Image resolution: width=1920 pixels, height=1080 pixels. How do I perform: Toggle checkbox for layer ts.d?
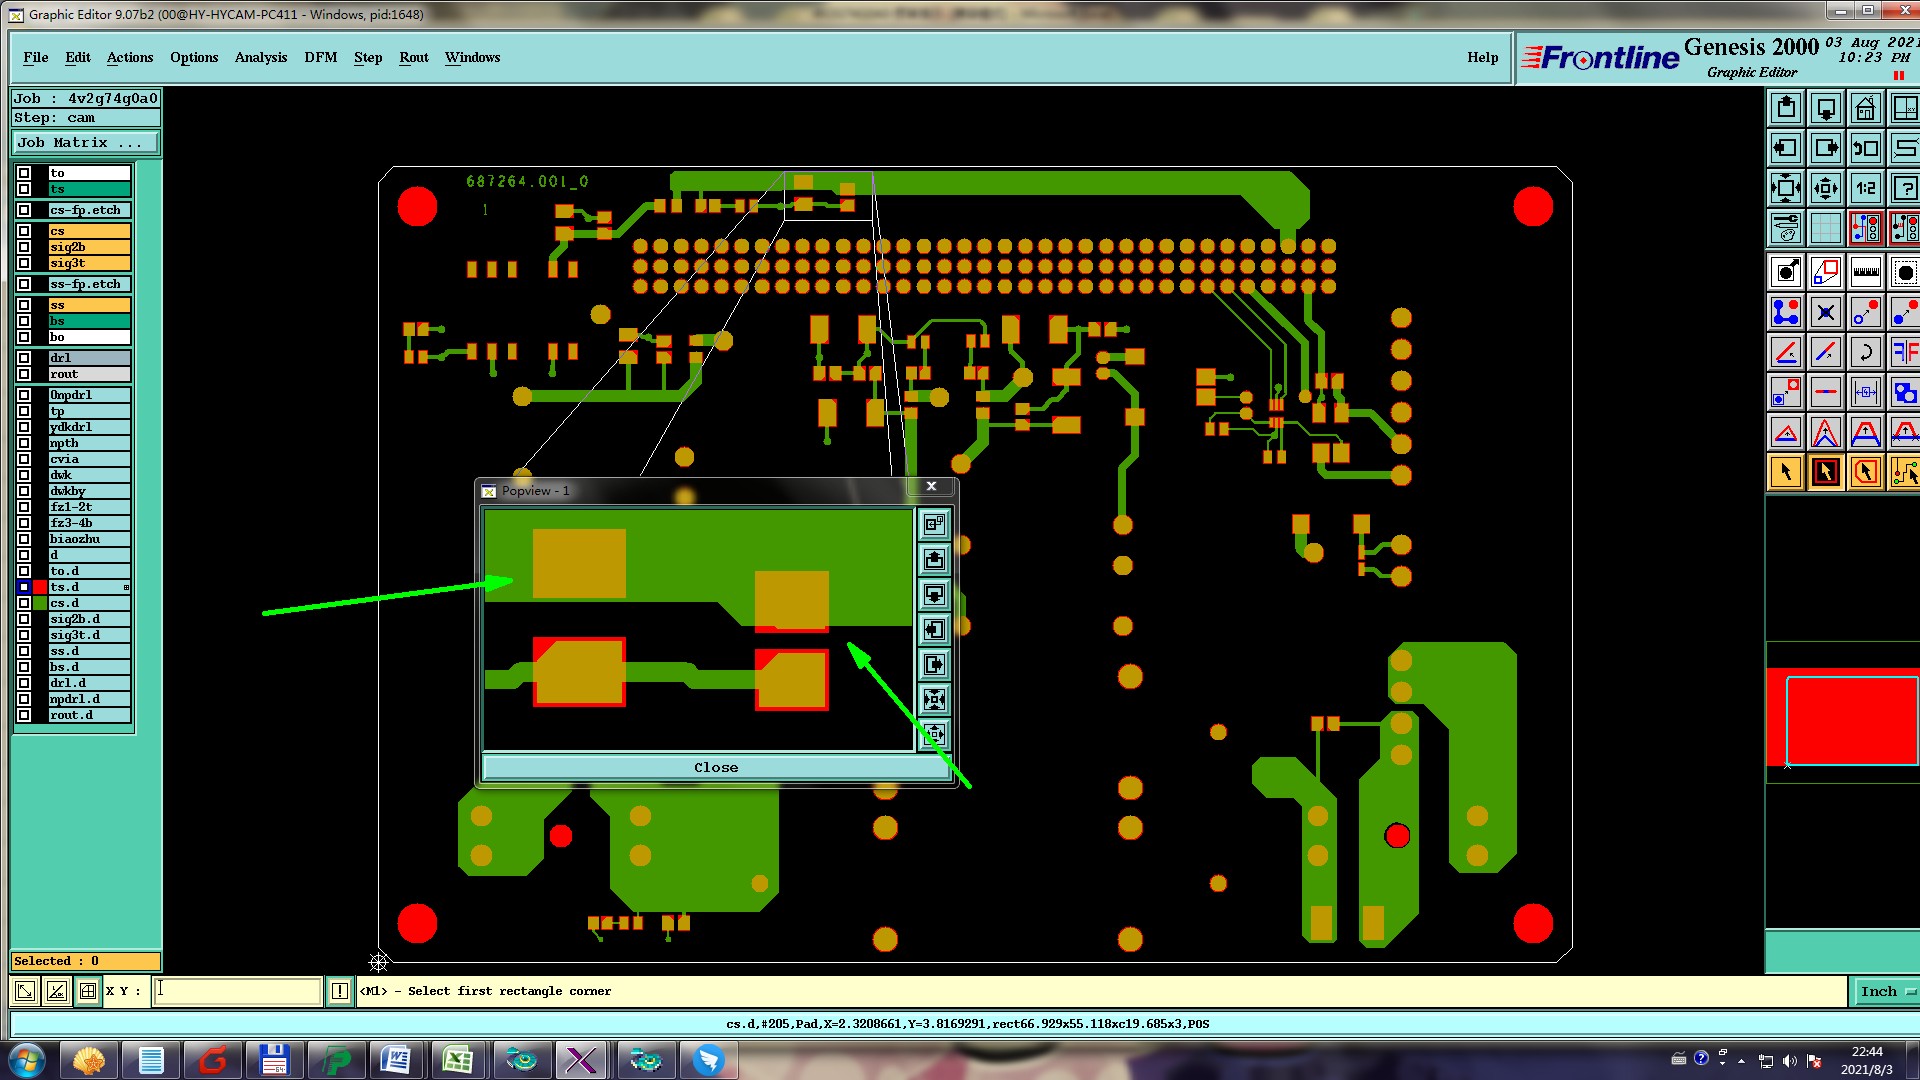tap(24, 587)
